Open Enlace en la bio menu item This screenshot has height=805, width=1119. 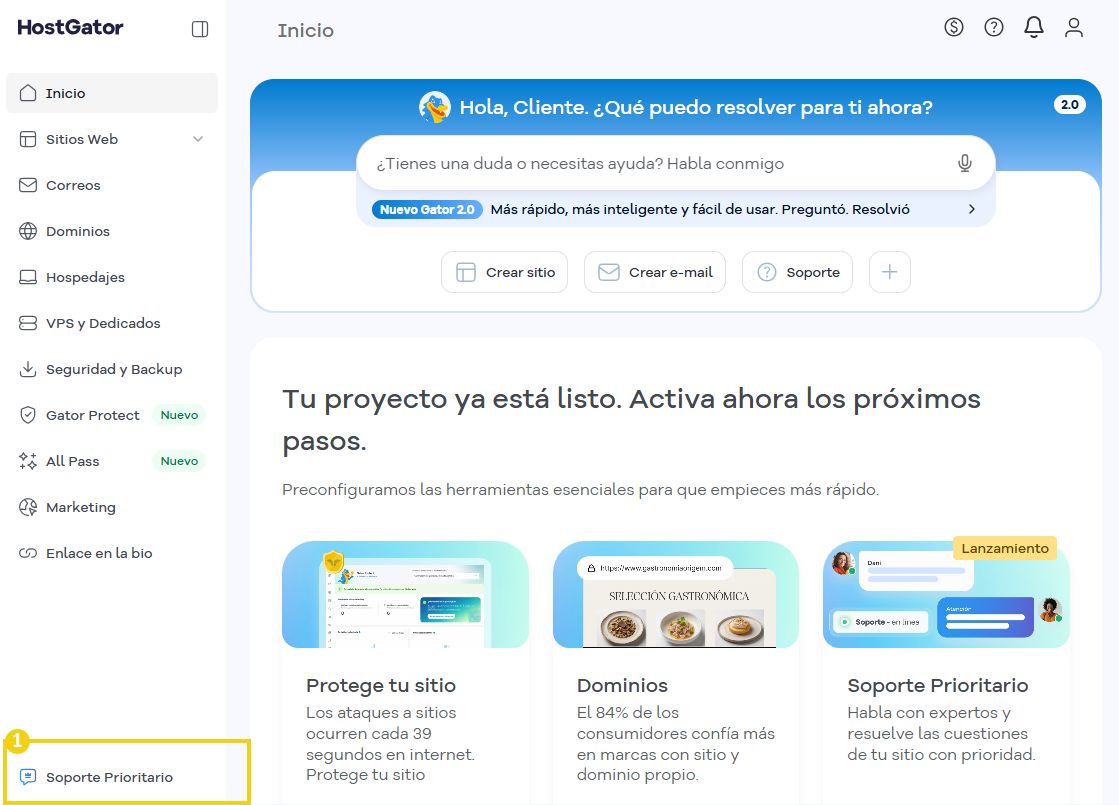click(x=112, y=553)
